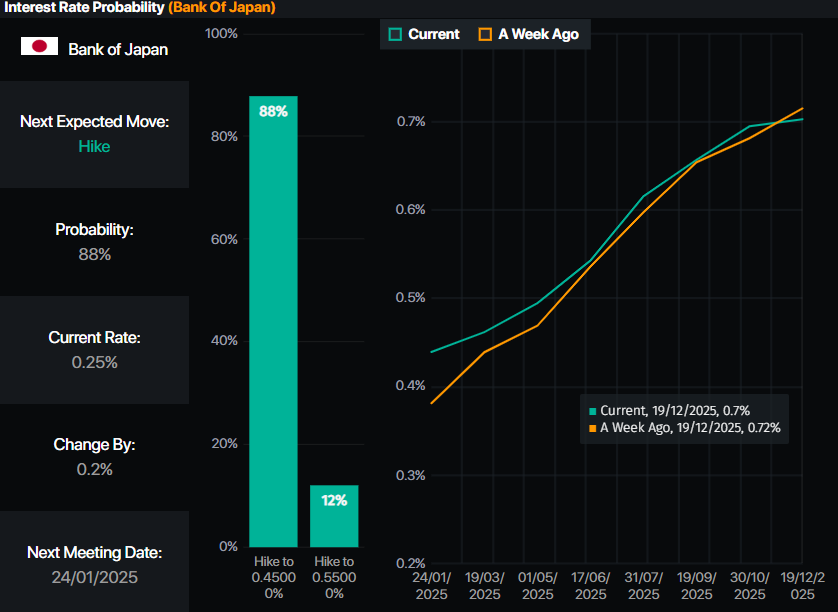
Task: Select the Current Rate panel
Action: 94,349
